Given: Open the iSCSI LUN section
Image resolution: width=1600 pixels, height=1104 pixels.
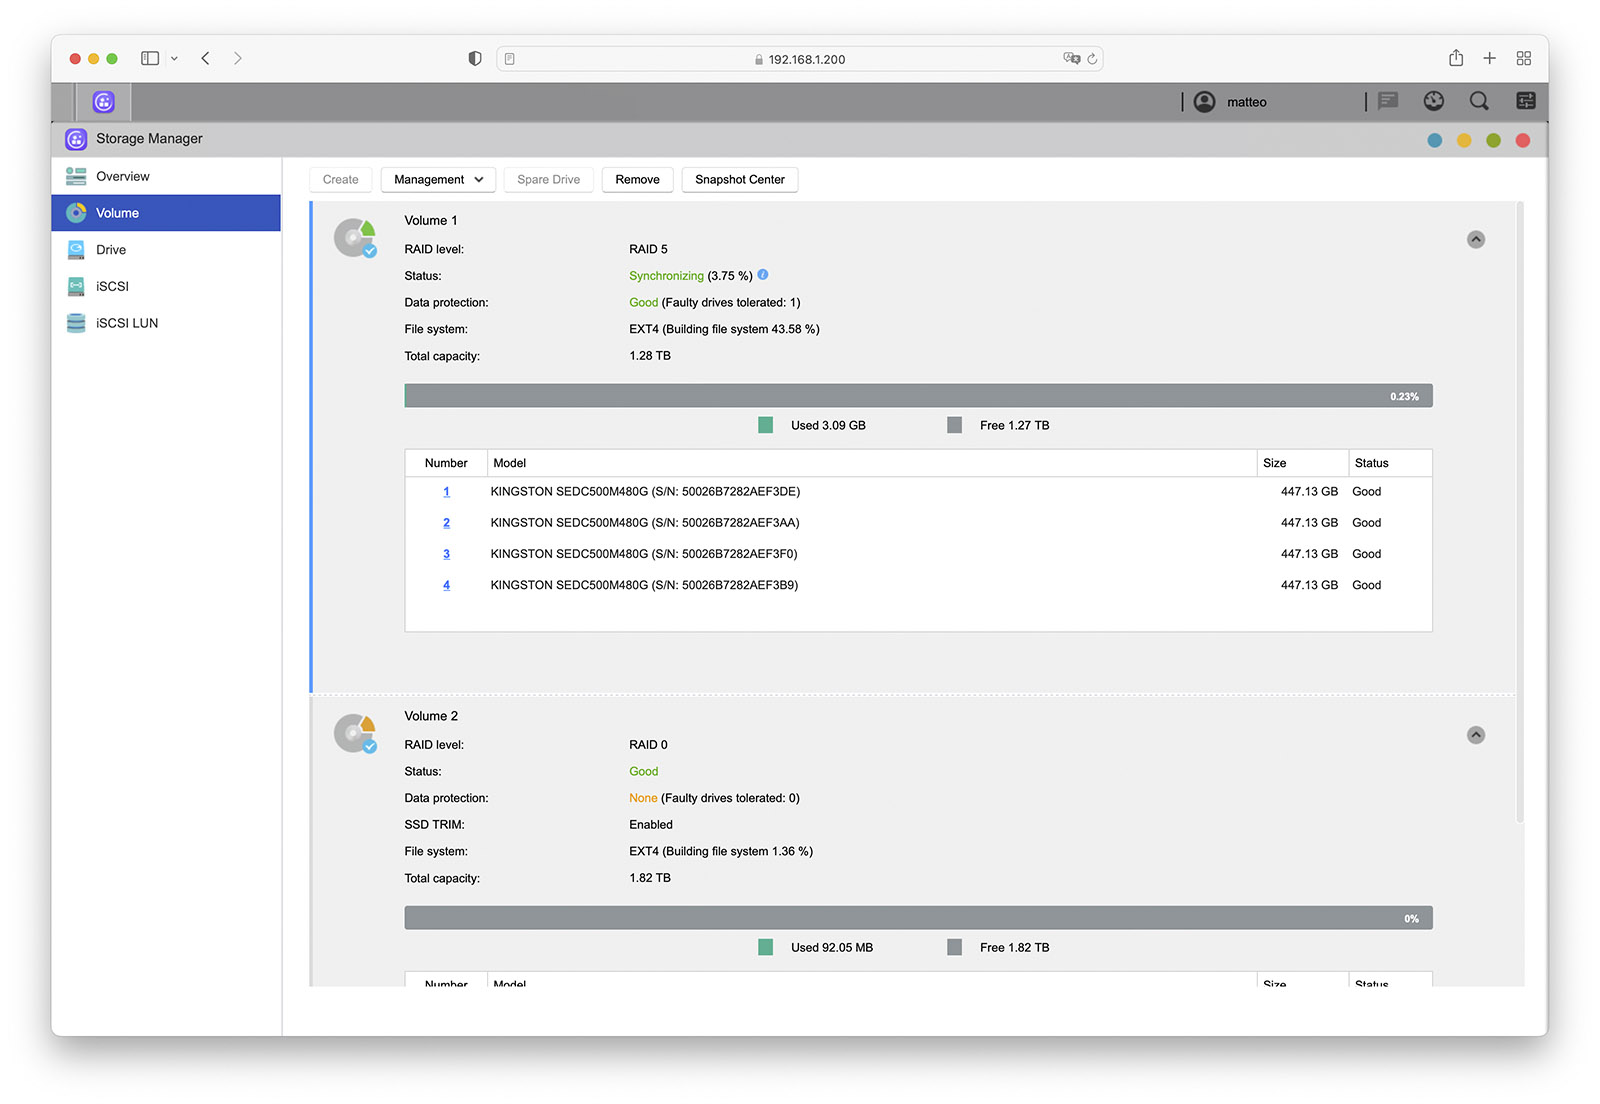Looking at the screenshot, I should (x=166, y=323).
